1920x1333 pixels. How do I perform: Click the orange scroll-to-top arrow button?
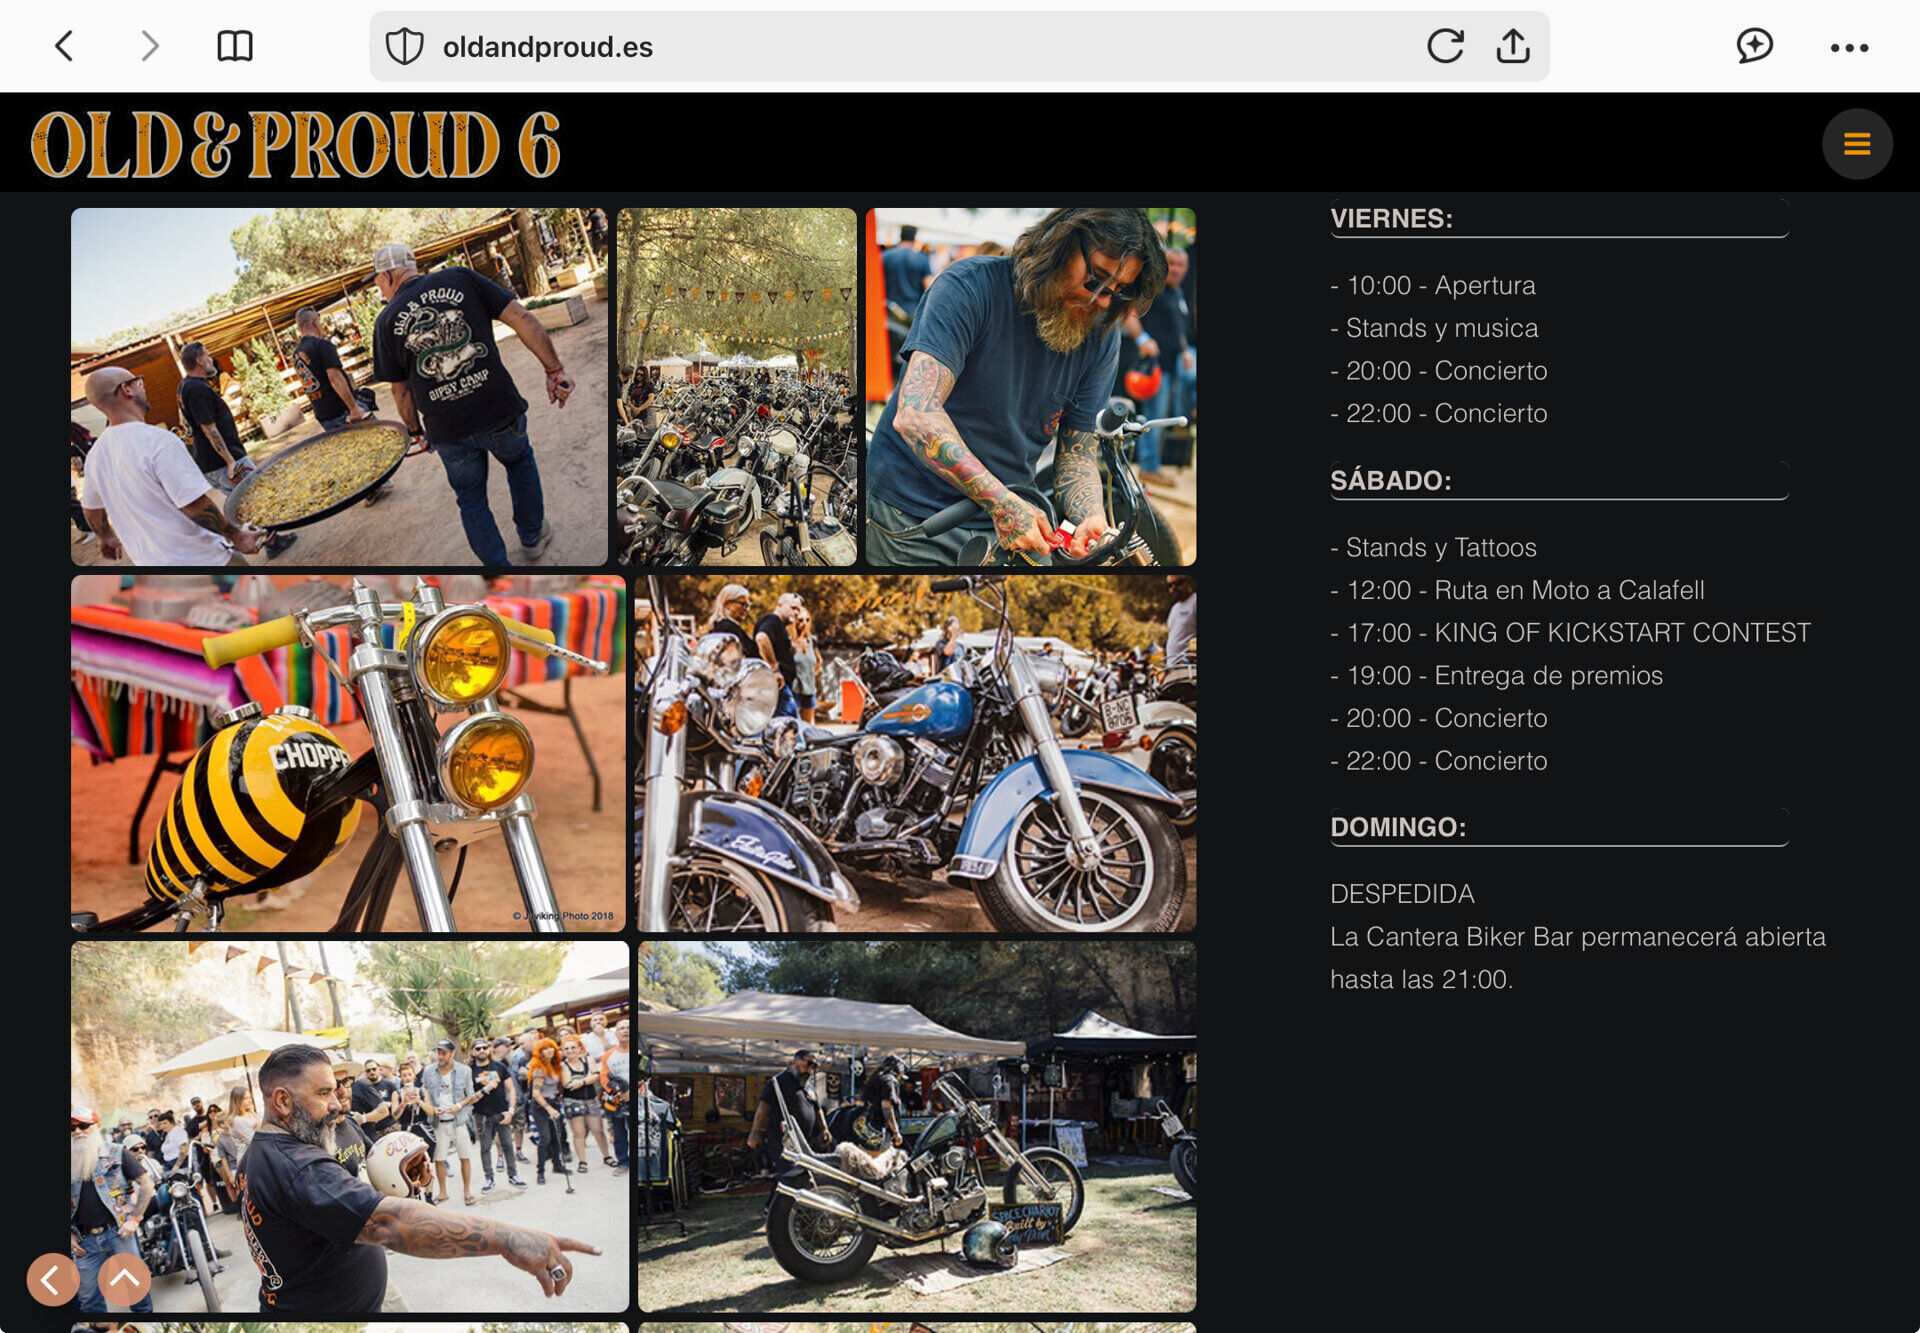tap(125, 1279)
